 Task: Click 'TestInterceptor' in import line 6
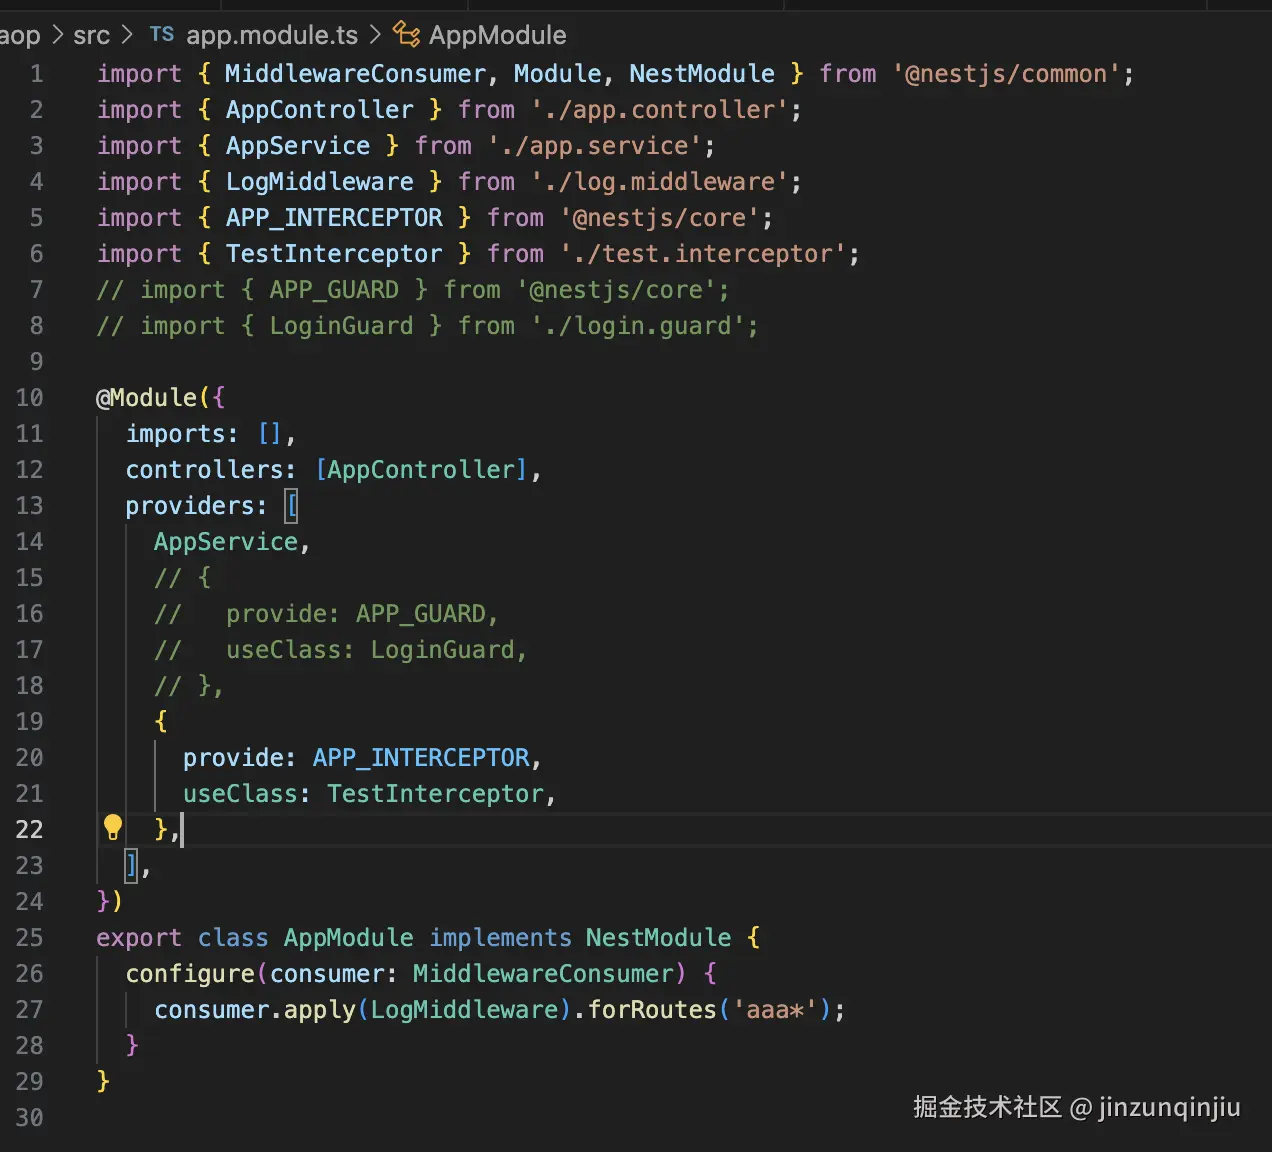334,253
